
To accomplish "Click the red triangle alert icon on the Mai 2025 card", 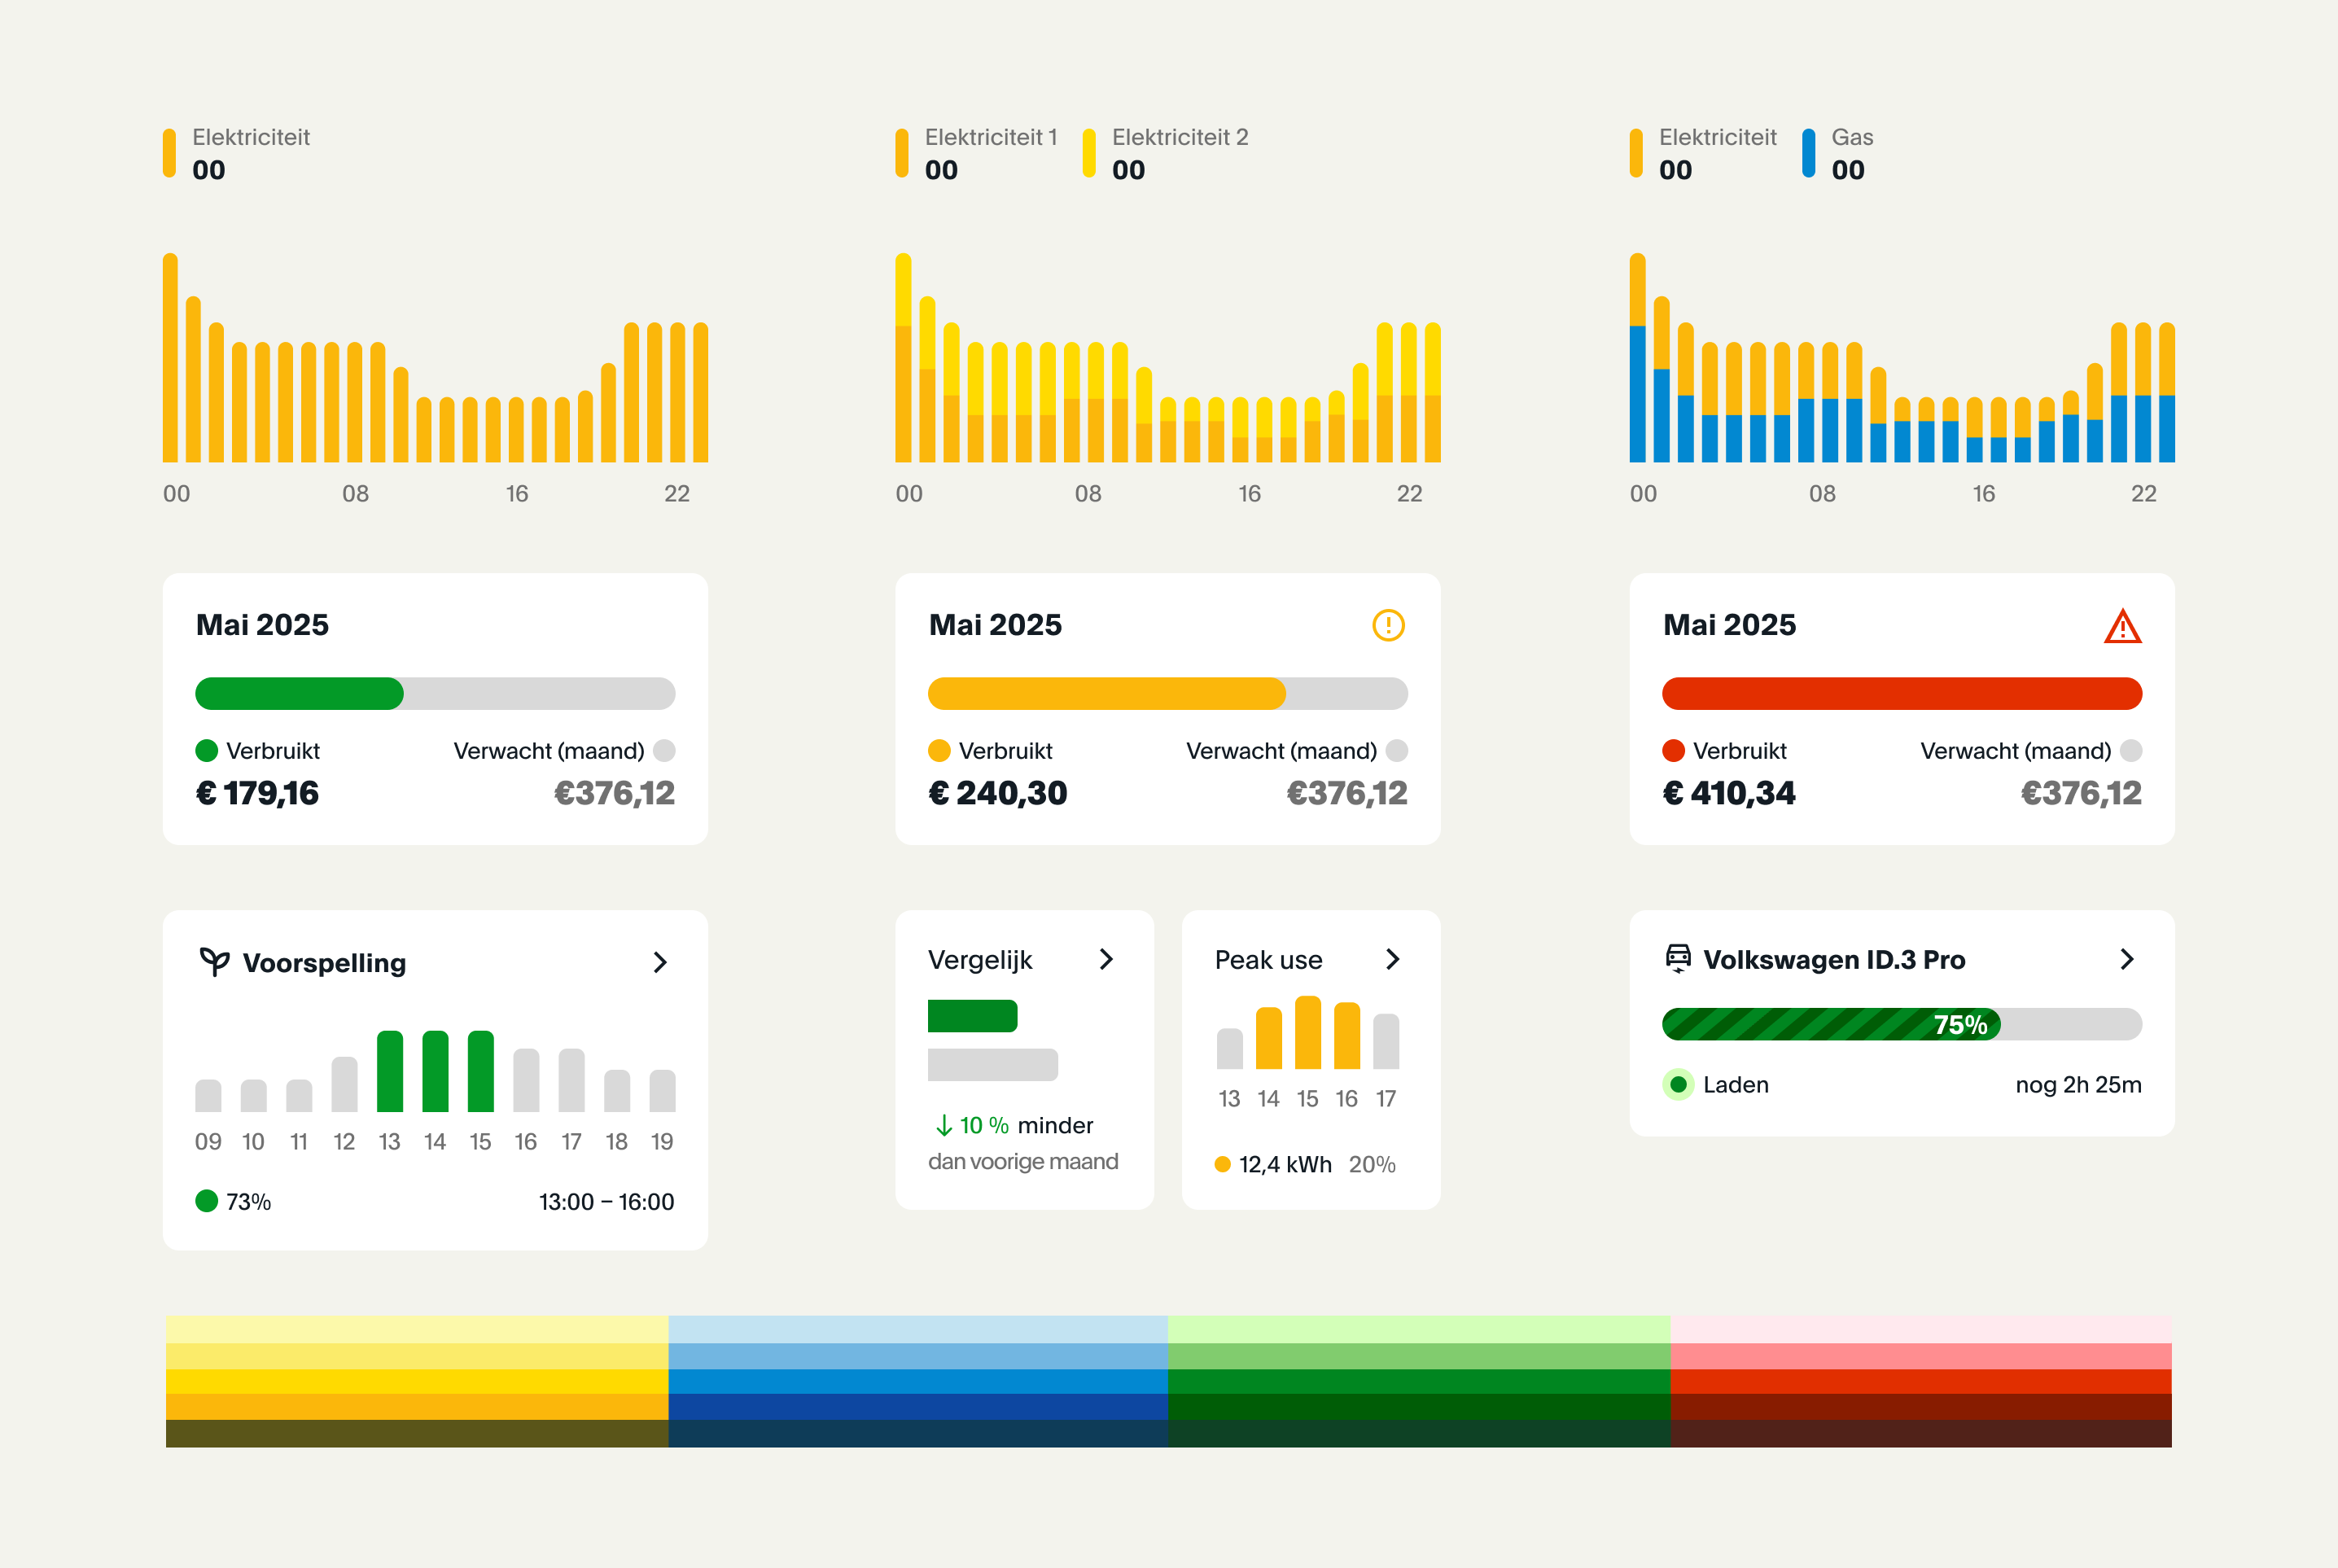I will [x=2122, y=627].
